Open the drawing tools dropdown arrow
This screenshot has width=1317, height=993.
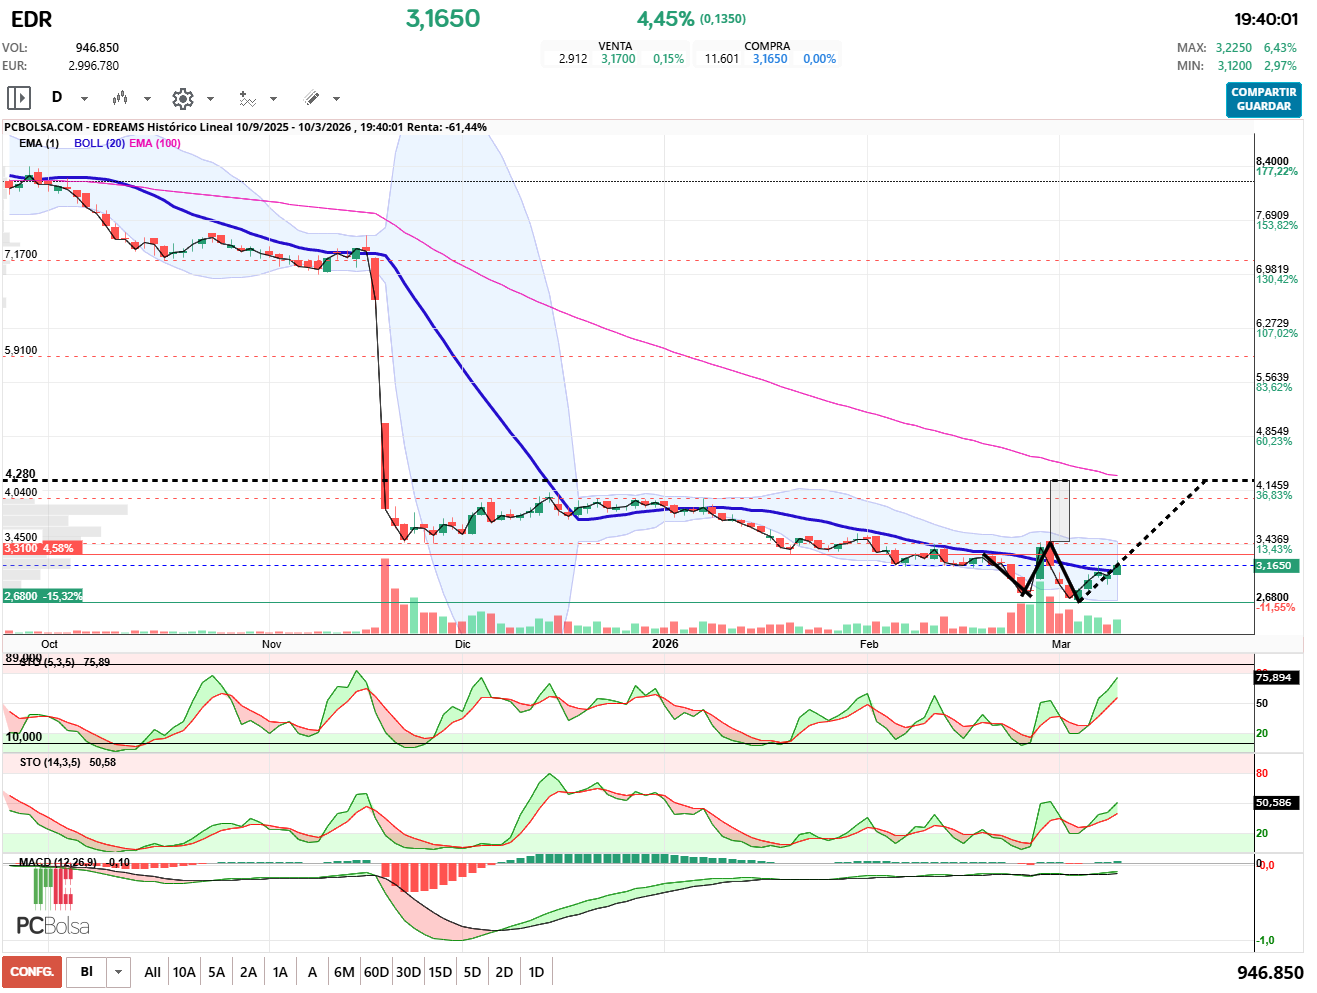click(x=336, y=99)
